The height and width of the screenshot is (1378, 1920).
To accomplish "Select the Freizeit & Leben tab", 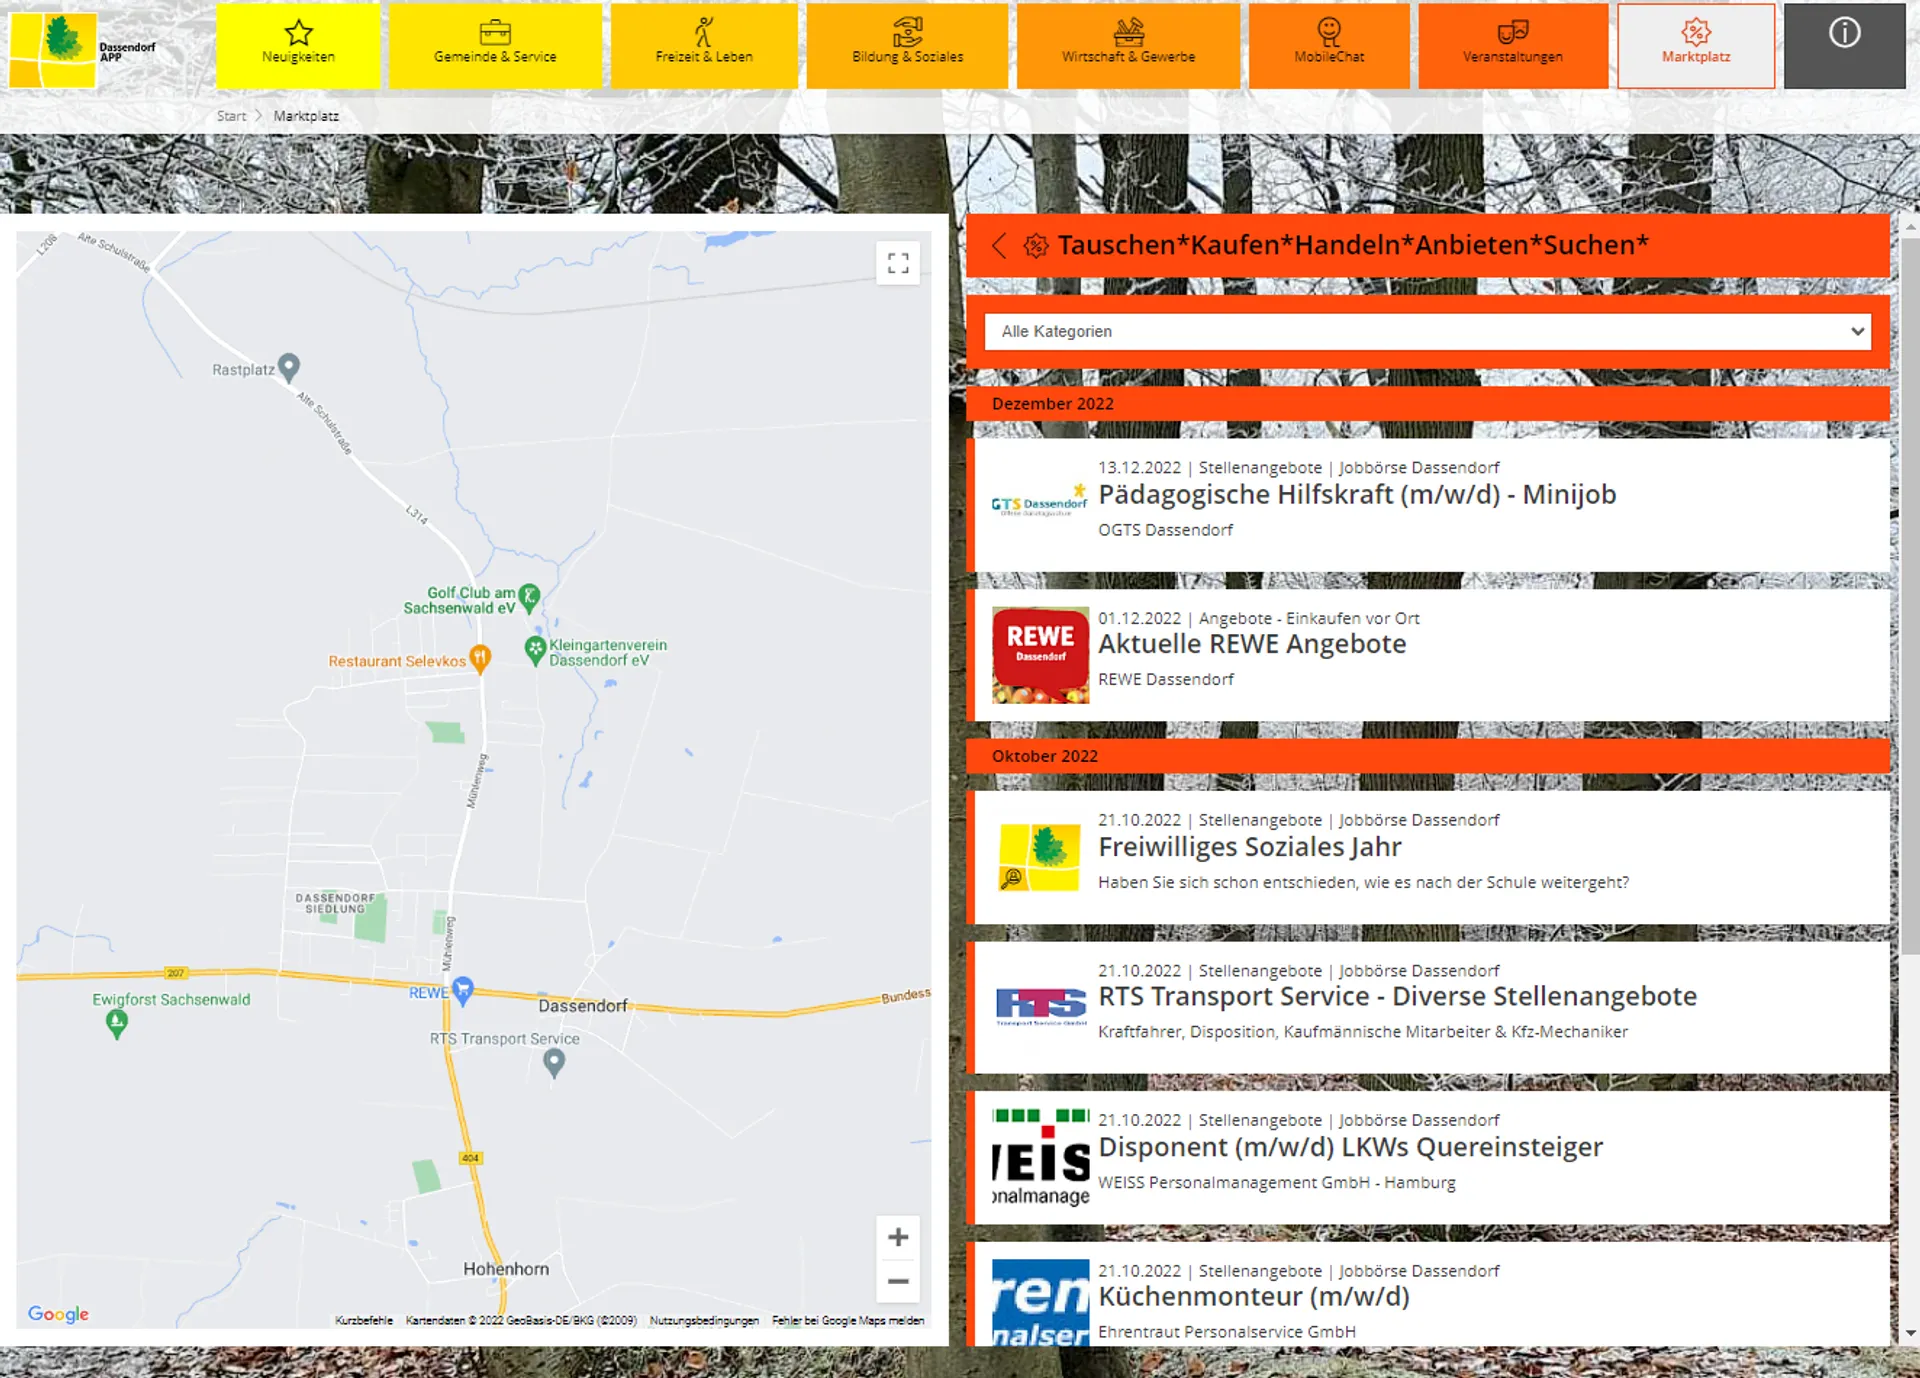I will pyautogui.click(x=704, y=45).
